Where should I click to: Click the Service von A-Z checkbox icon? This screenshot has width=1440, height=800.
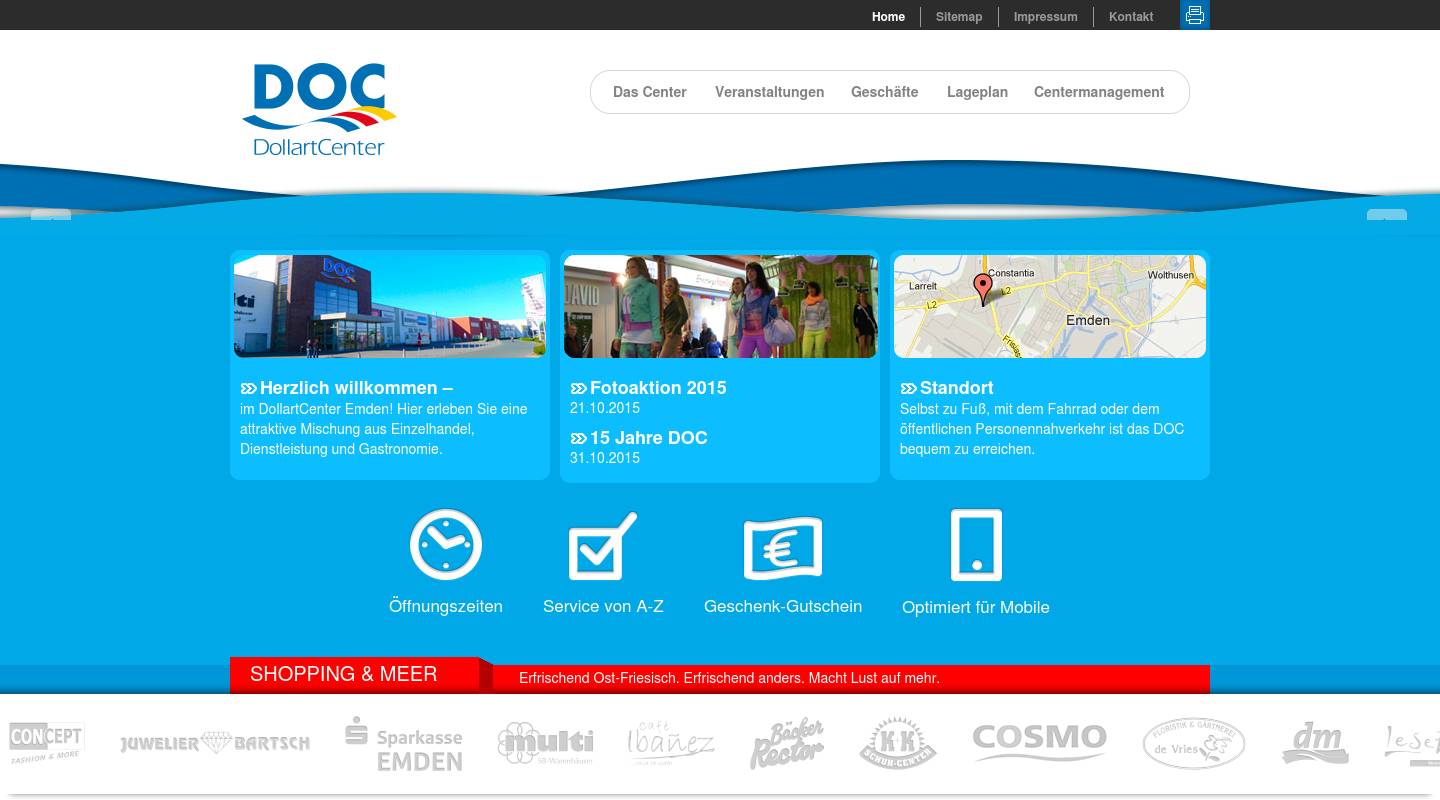[x=602, y=546]
